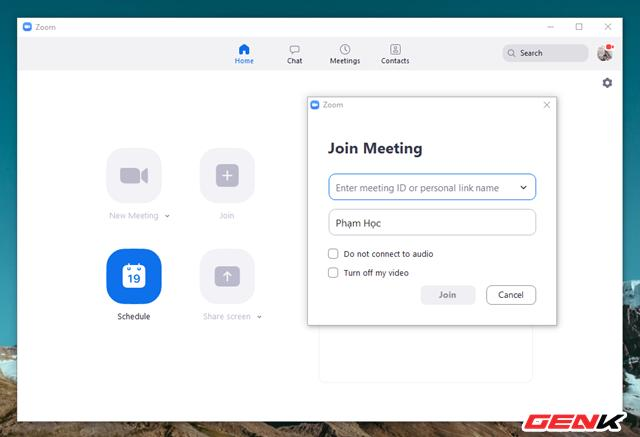The height and width of the screenshot is (437, 640).
Task: Minimize the main Zoom window
Action: (551, 27)
